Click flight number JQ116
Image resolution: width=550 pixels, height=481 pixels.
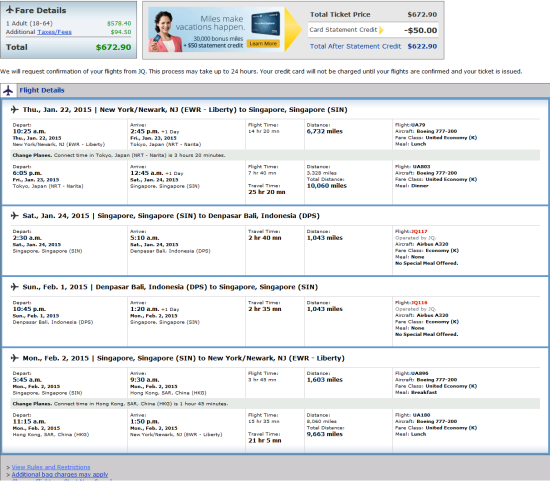tap(419, 302)
